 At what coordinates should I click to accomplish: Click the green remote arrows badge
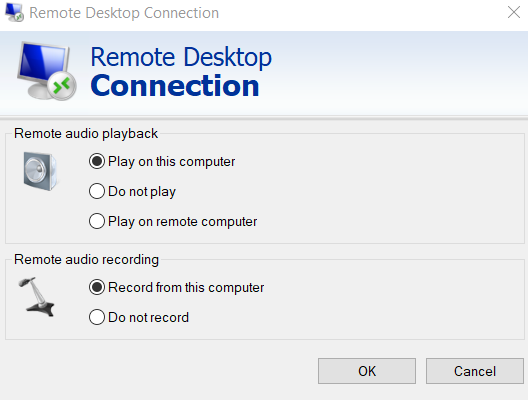click(62, 86)
